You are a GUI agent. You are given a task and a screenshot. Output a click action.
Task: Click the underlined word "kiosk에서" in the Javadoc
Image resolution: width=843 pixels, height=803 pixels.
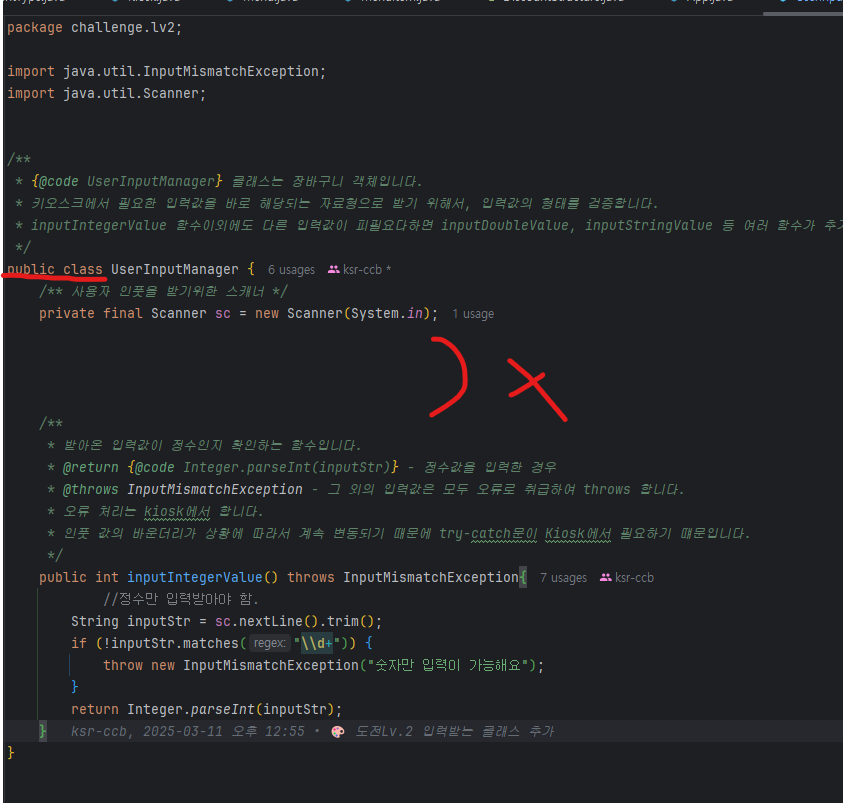point(177,511)
